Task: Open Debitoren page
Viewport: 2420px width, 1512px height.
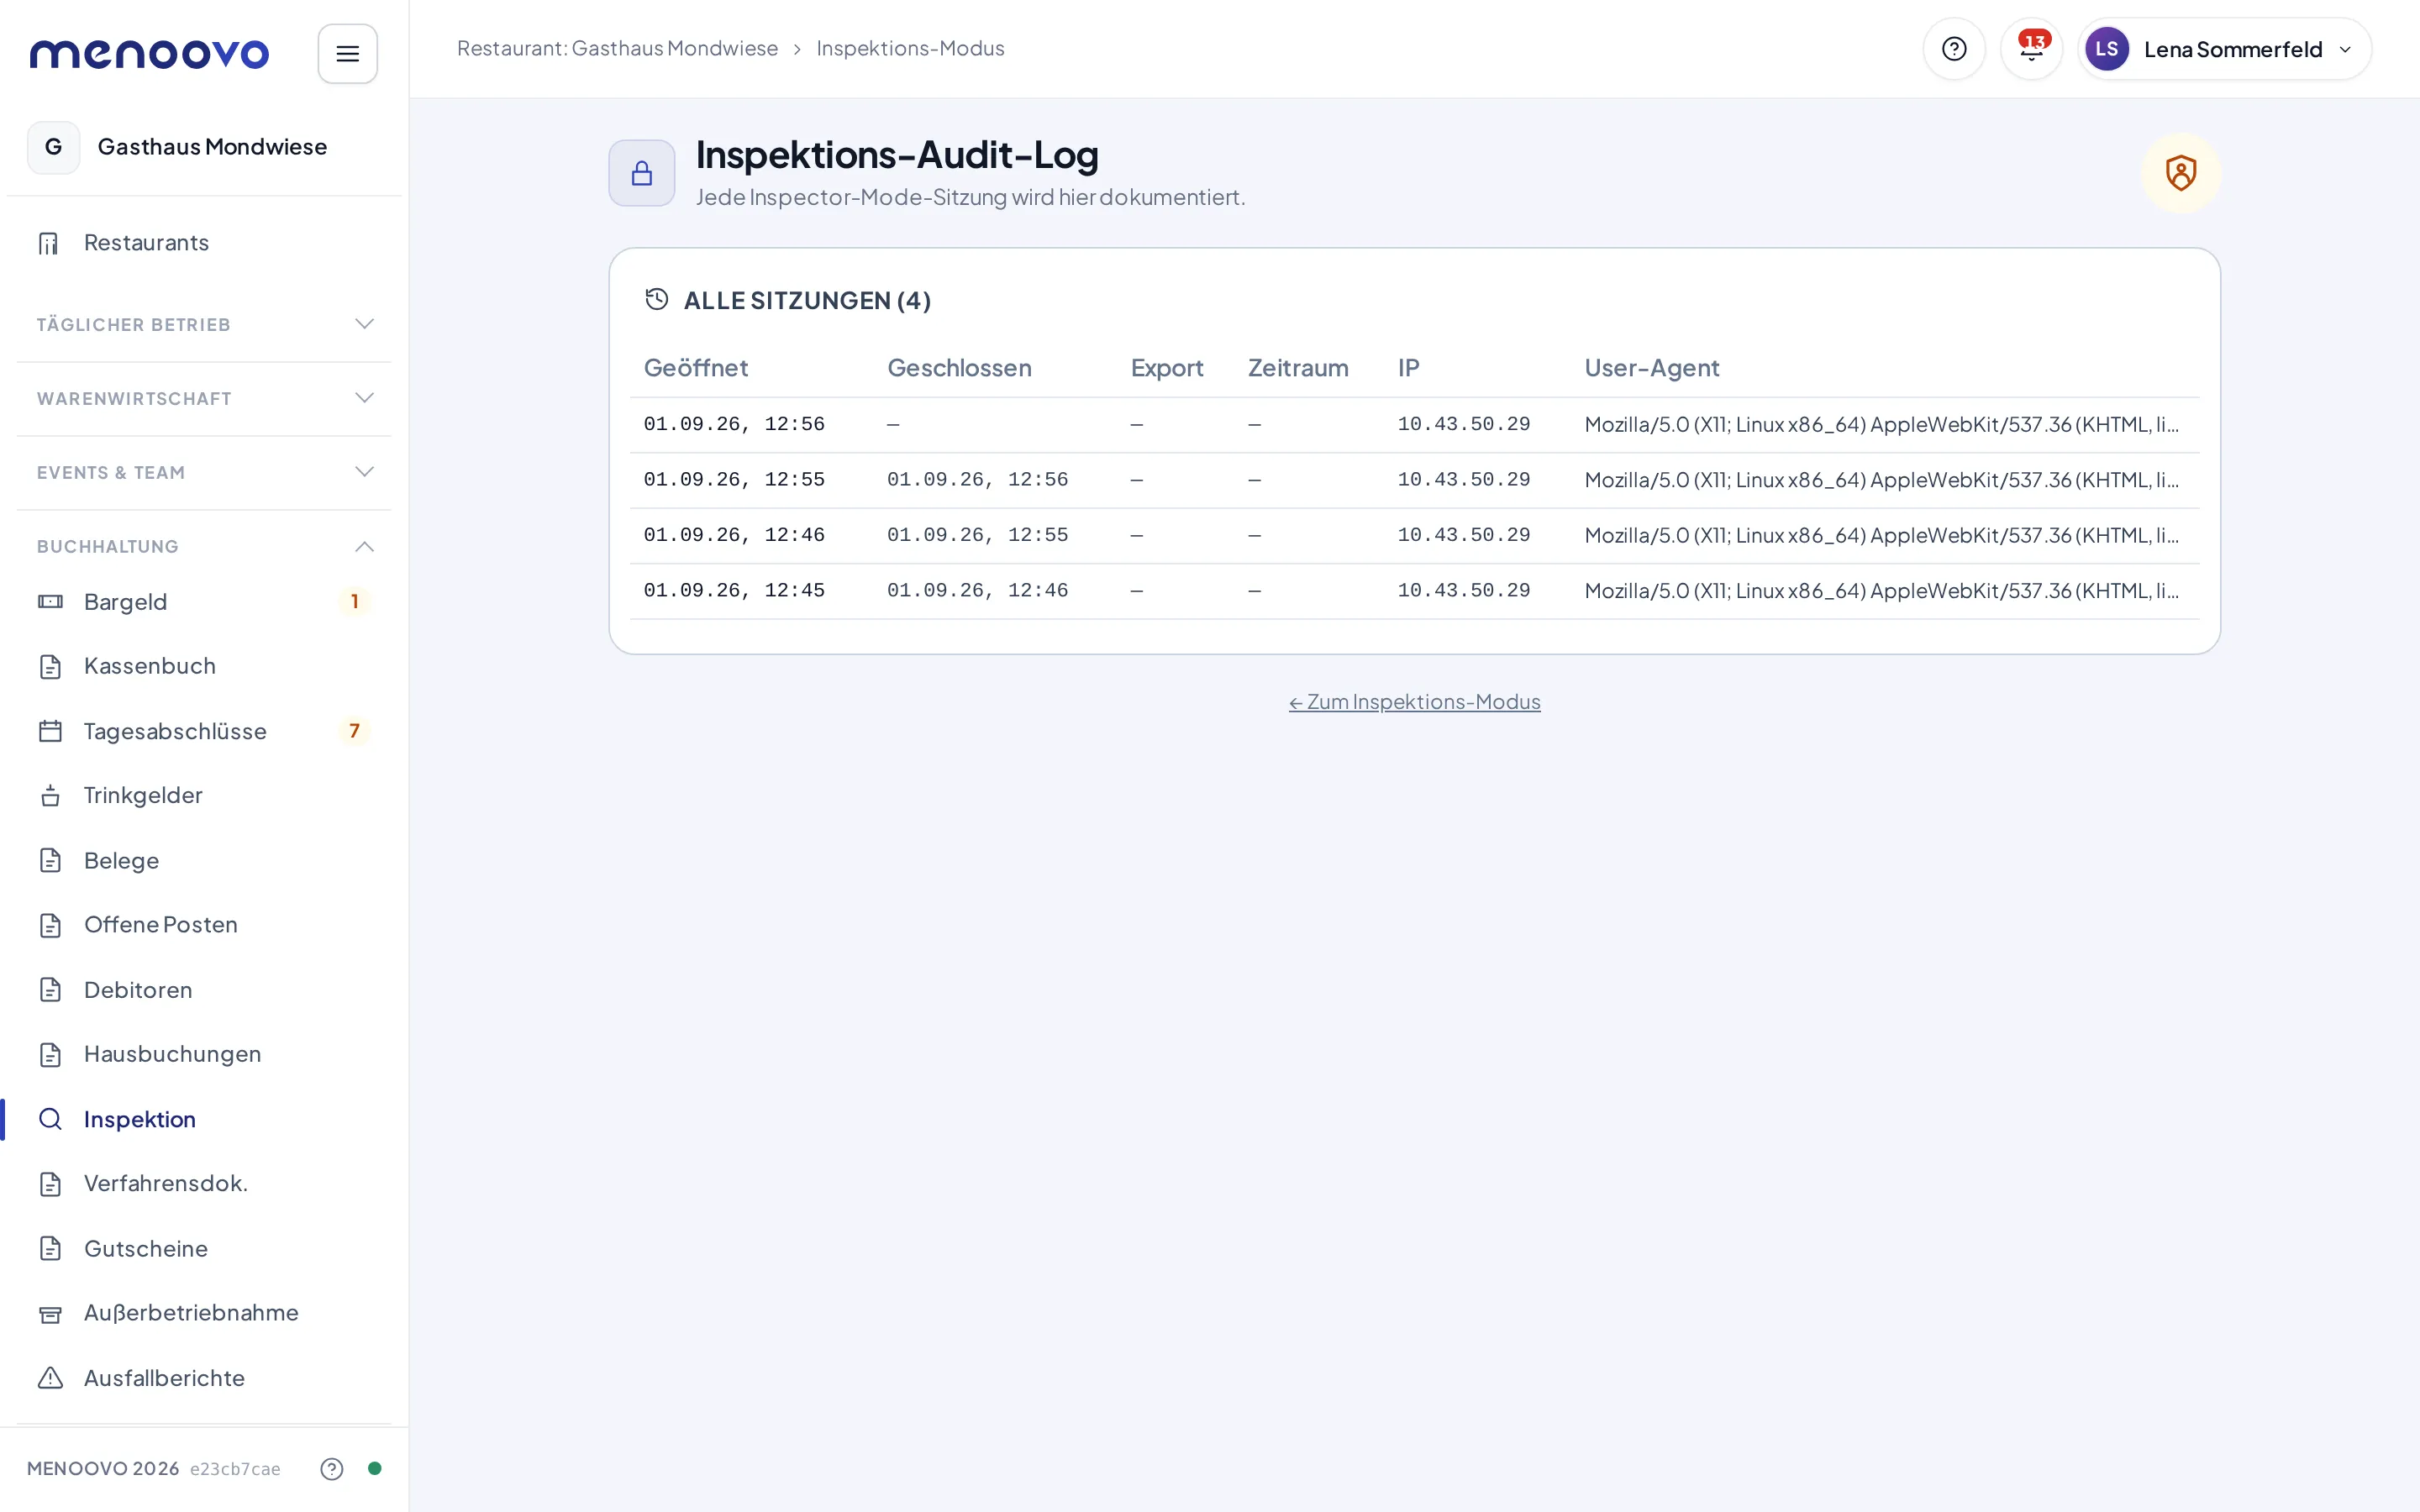Action: (x=204, y=990)
